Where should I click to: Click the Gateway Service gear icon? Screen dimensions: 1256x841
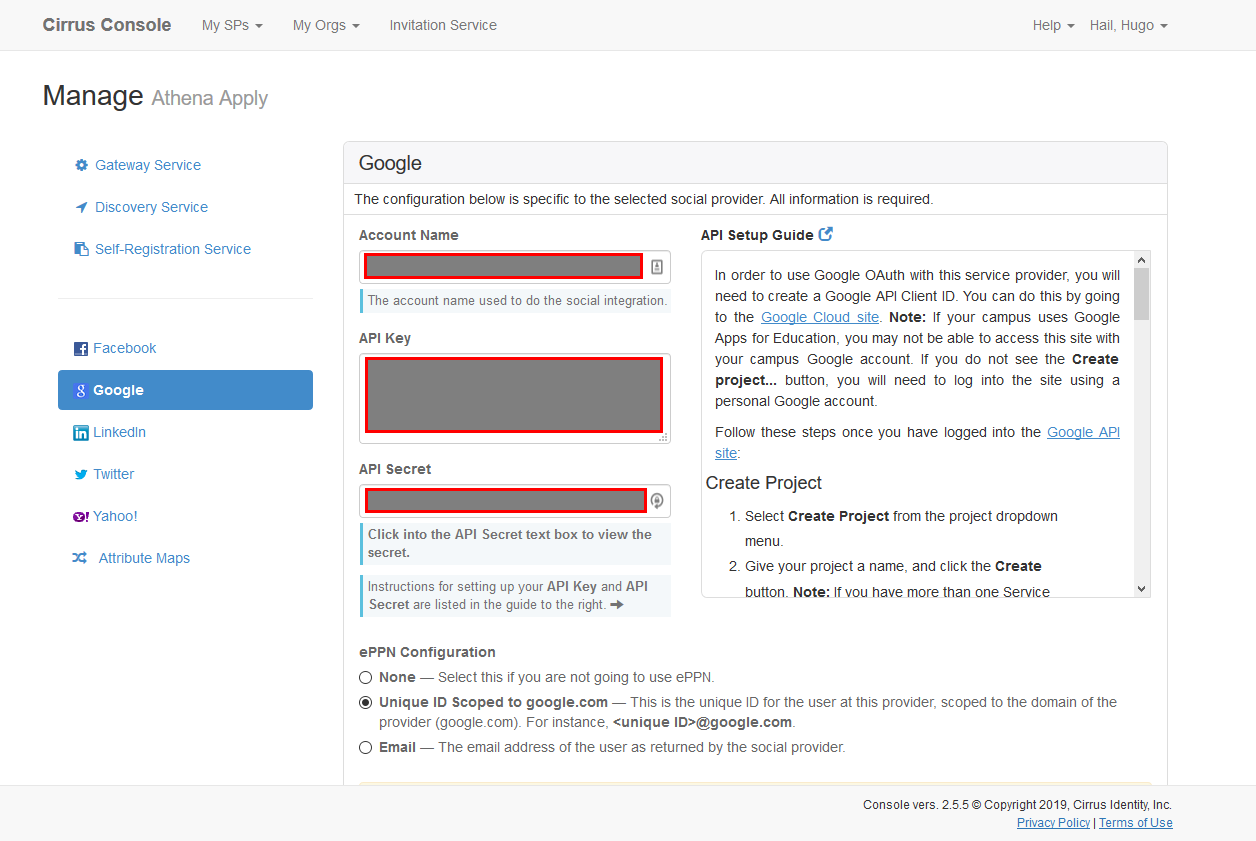point(81,165)
